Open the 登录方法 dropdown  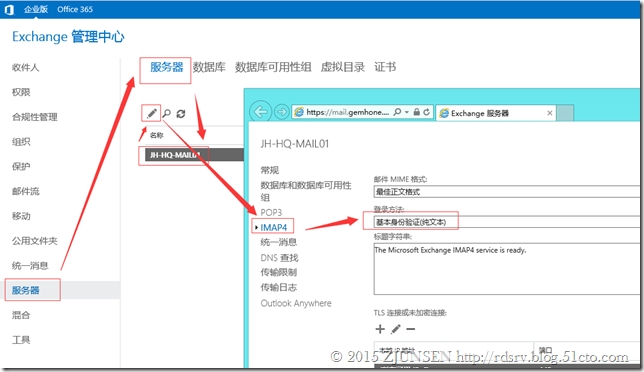[507, 222]
